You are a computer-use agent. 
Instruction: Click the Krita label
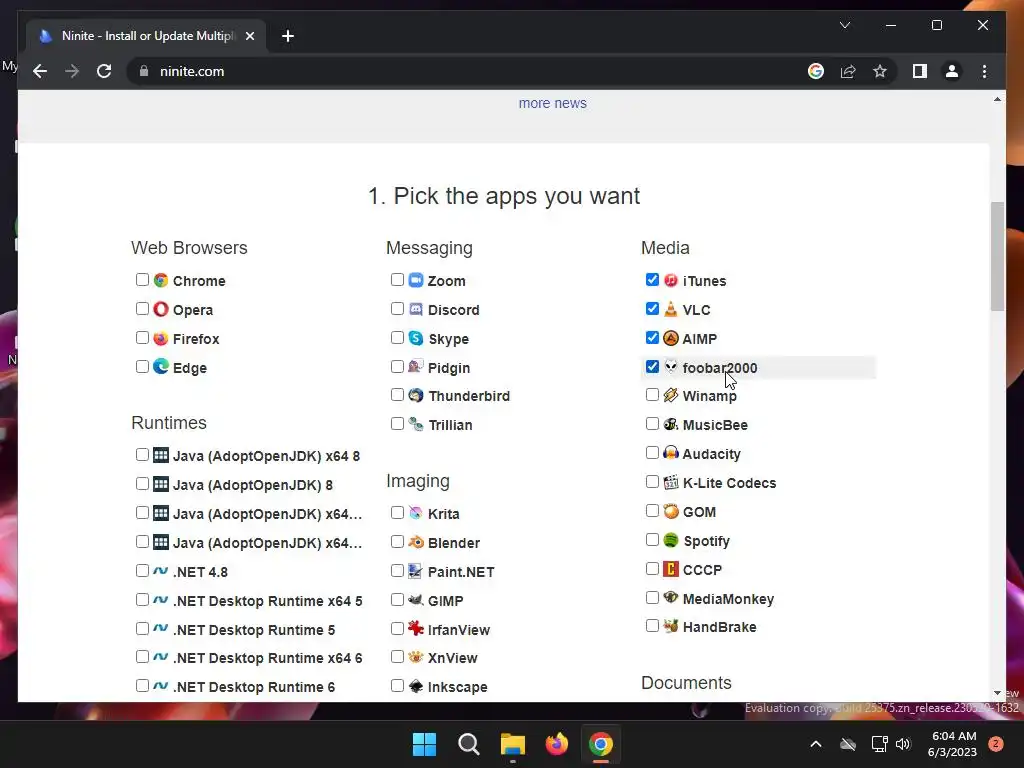[443, 514]
